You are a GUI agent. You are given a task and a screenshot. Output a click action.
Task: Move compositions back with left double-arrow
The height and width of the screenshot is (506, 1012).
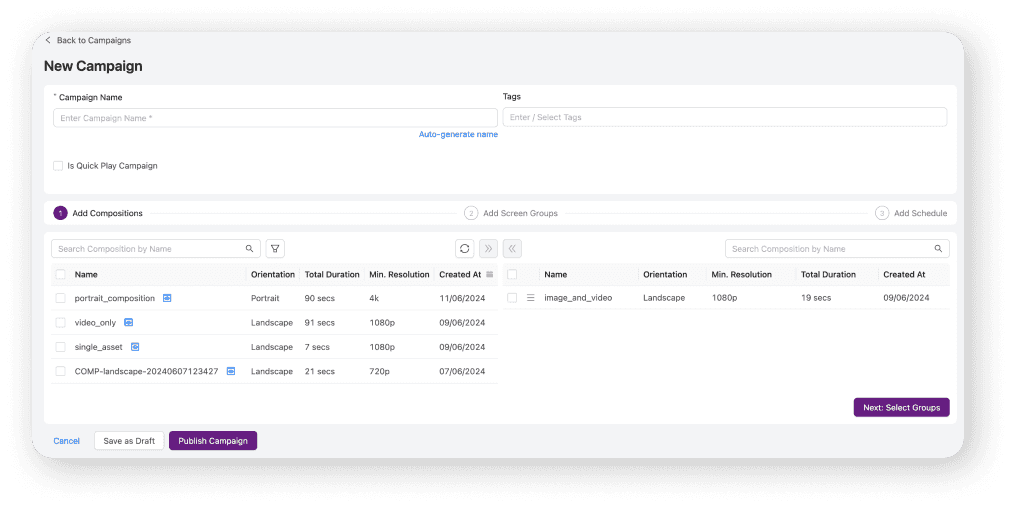tap(512, 248)
